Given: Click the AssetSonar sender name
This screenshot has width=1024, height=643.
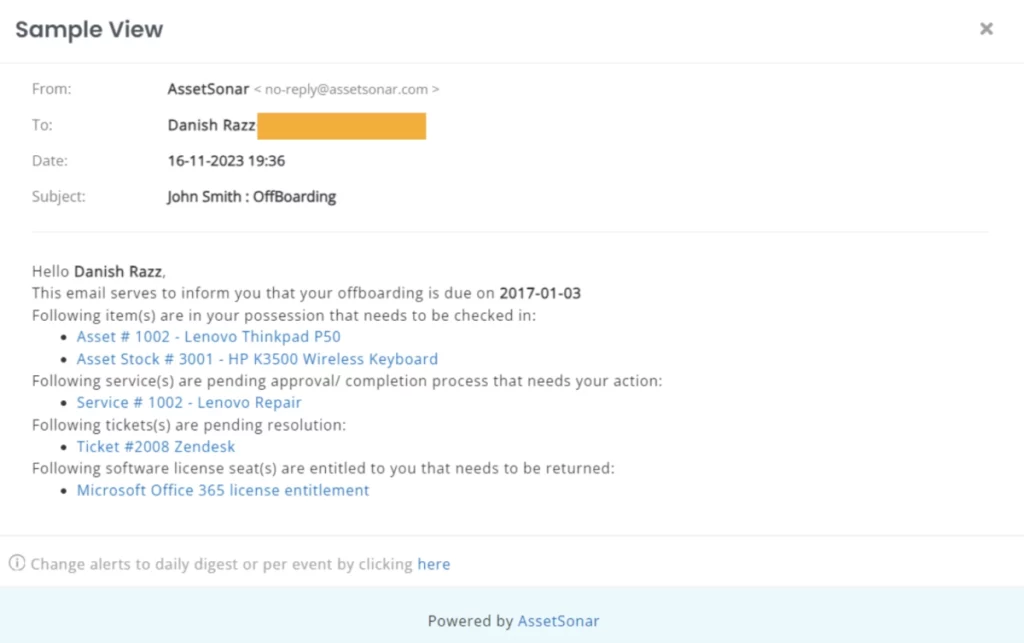Looking at the screenshot, I should pyautogui.click(x=208, y=89).
